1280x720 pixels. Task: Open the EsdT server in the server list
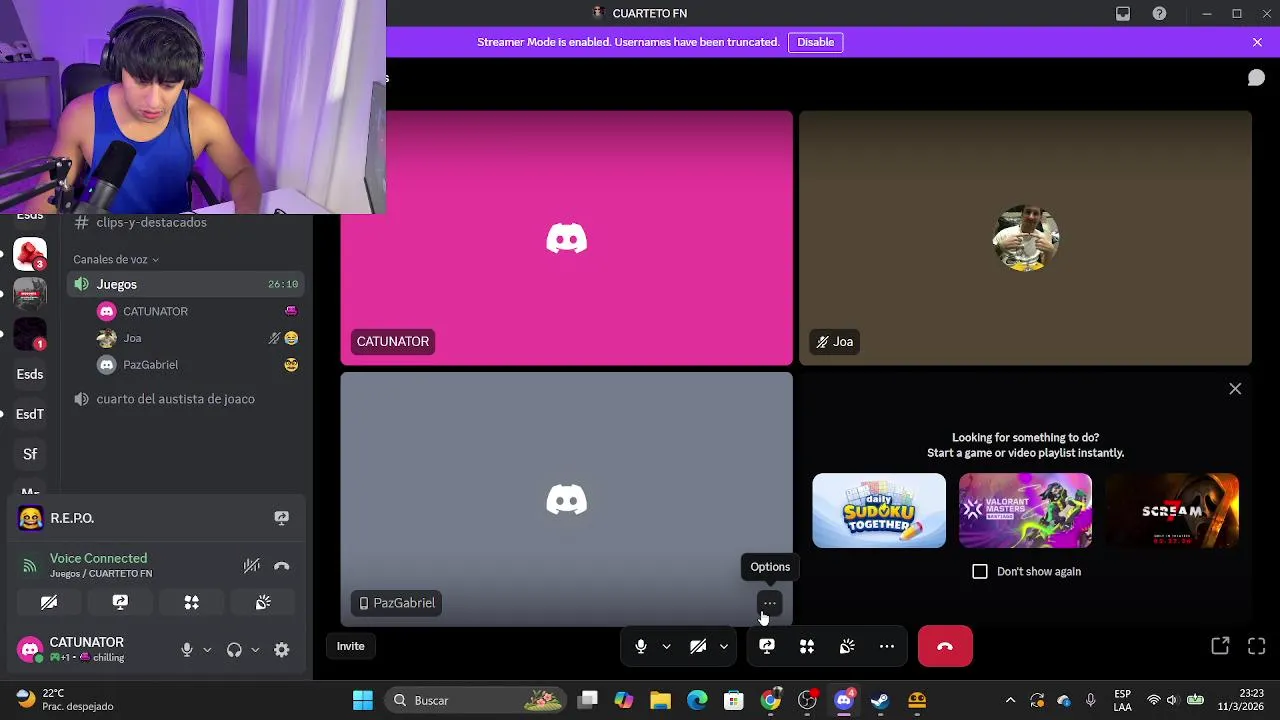(x=30, y=414)
